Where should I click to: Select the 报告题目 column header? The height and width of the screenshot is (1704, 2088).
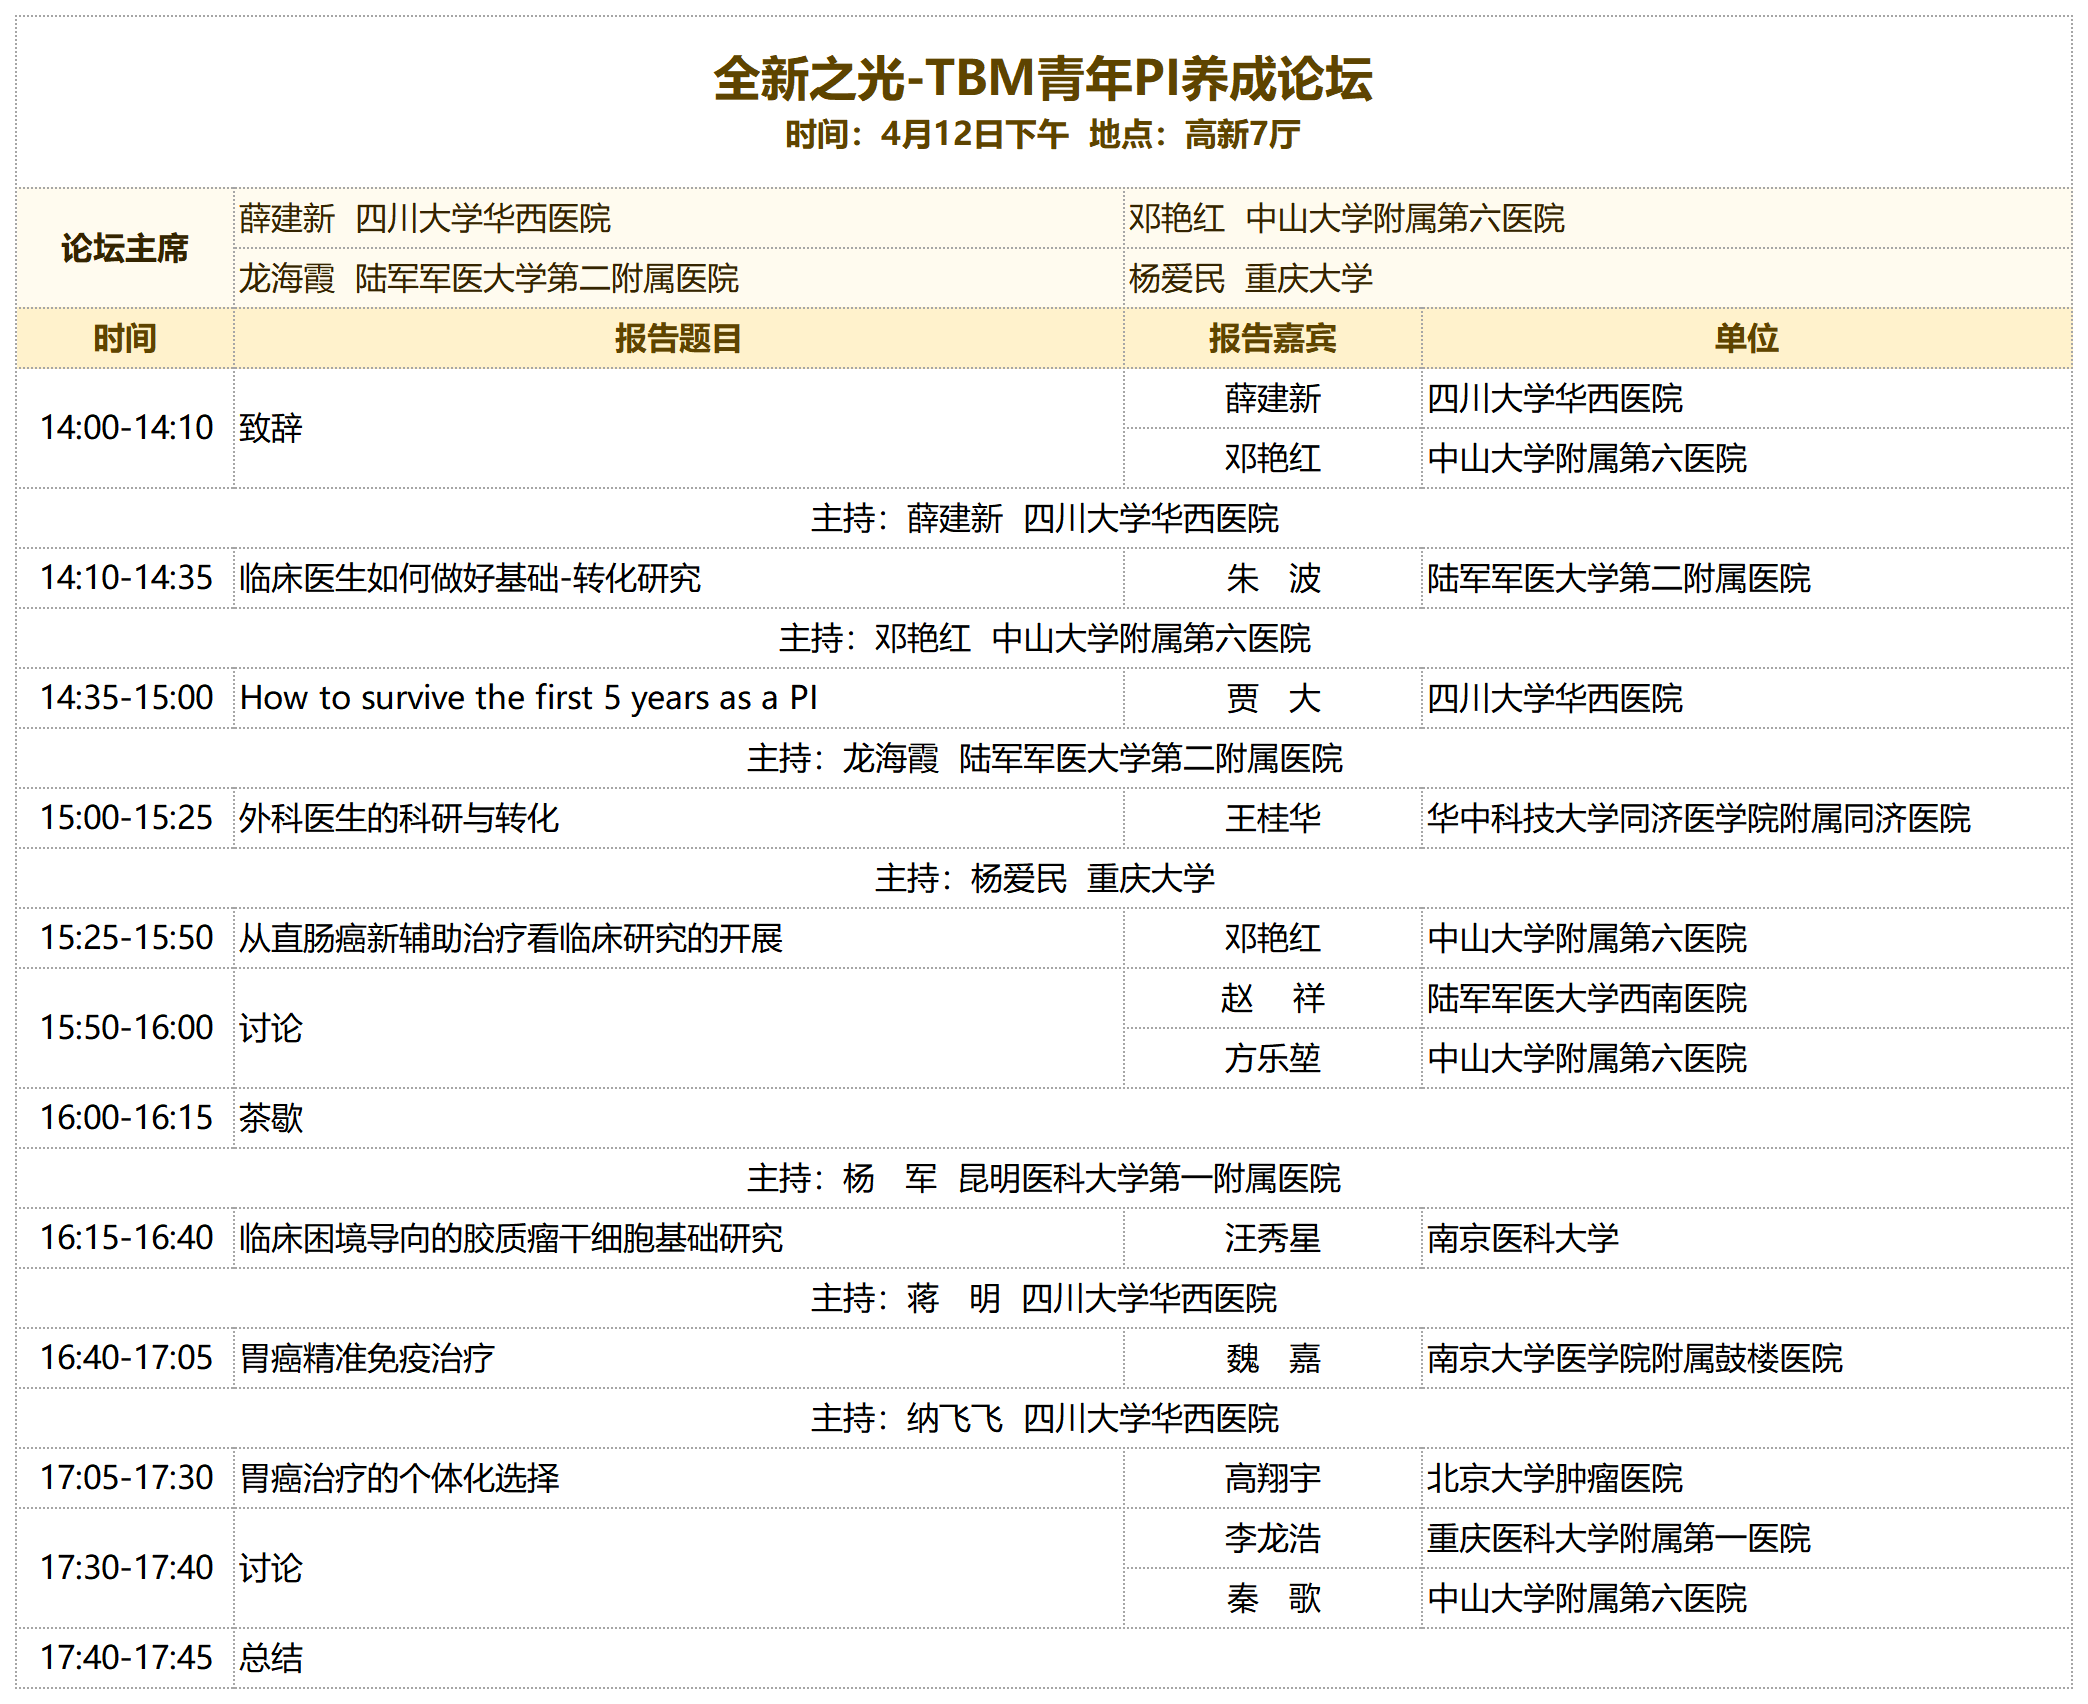pos(679,338)
